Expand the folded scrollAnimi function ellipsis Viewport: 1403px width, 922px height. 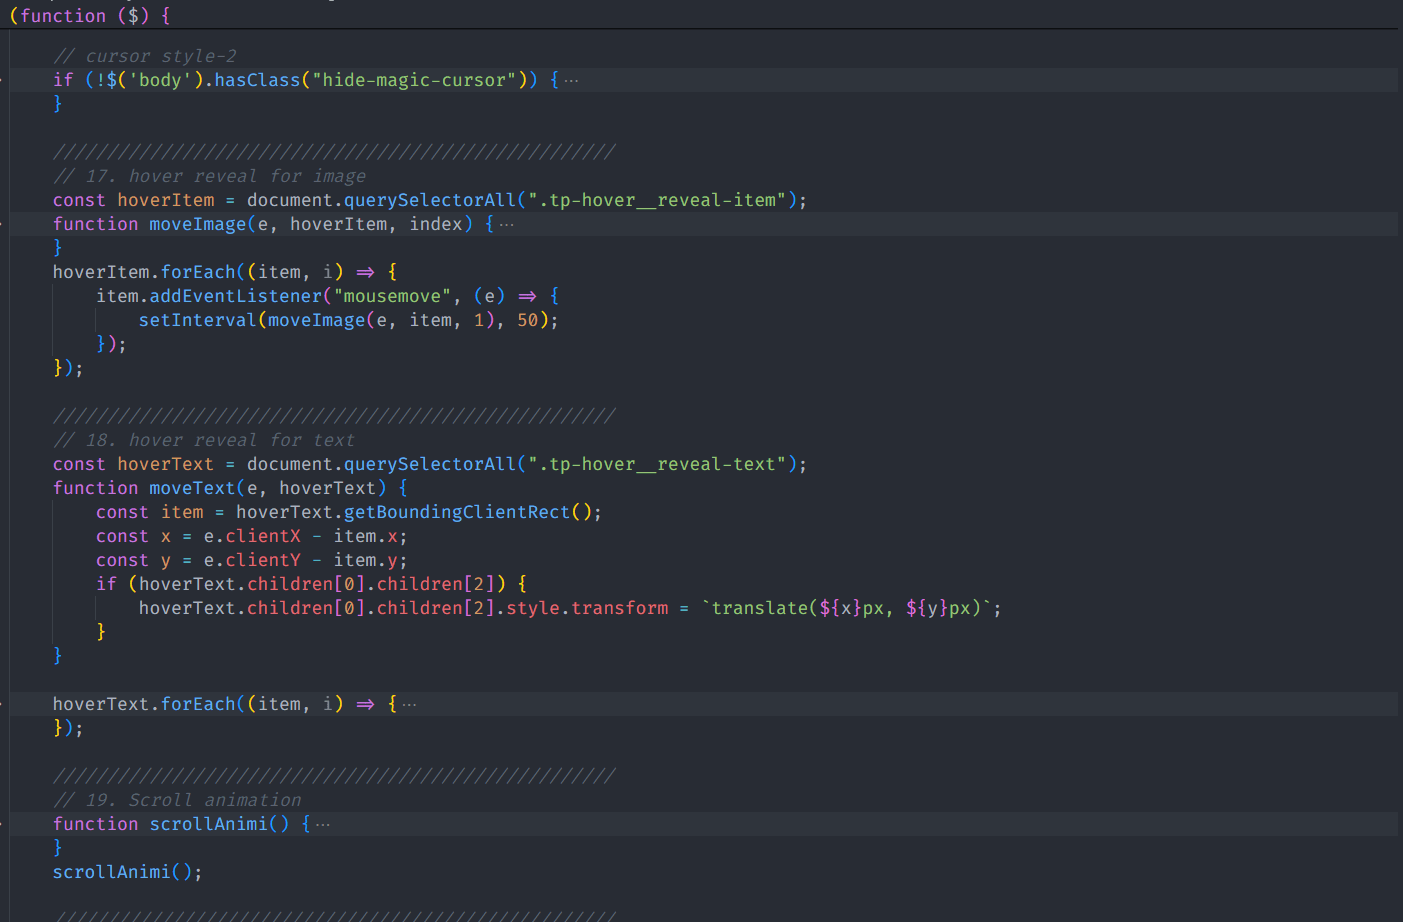point(322,825)
